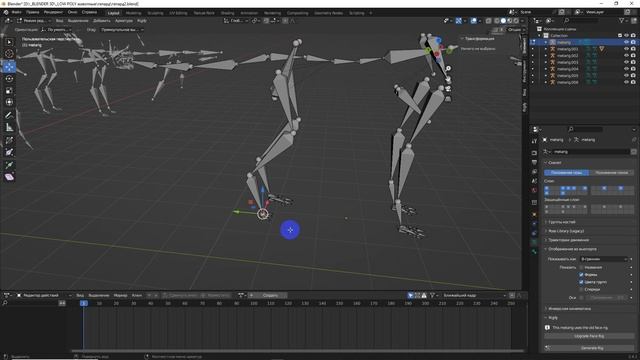Expand the Bone Groups panel
The width and height of the screenshot is (640, 360).
(562, 222)
